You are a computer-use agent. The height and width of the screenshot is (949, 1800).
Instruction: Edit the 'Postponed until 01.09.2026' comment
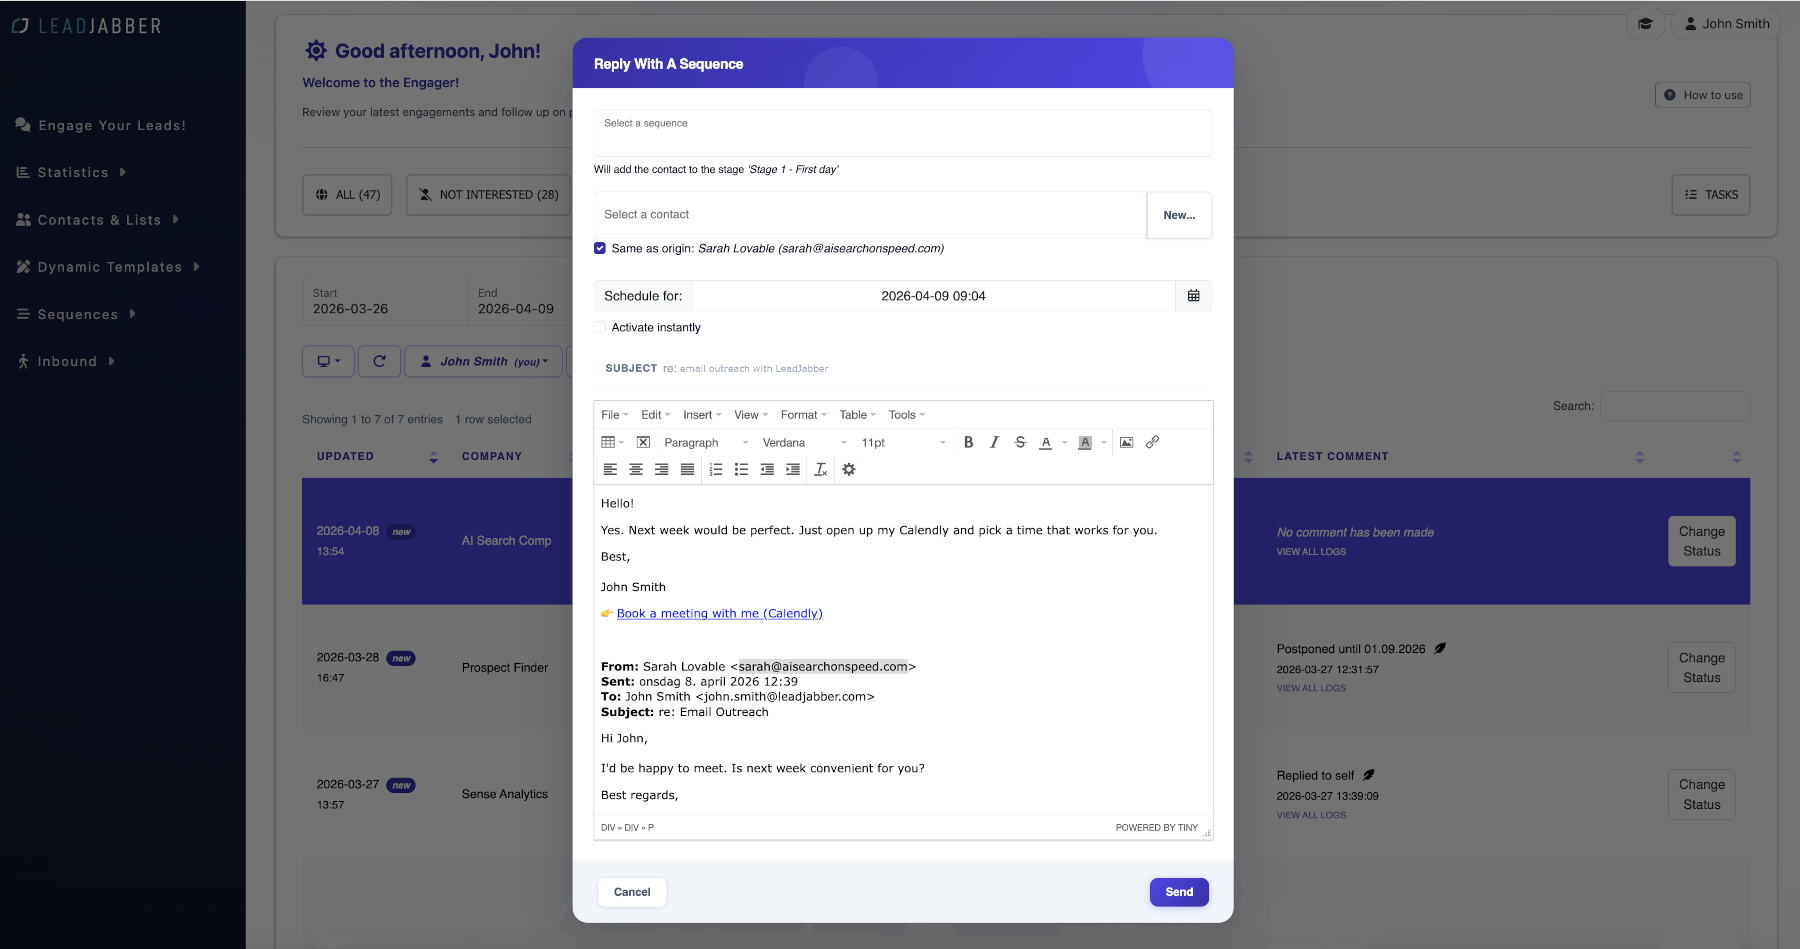[x=1440, y=648]
